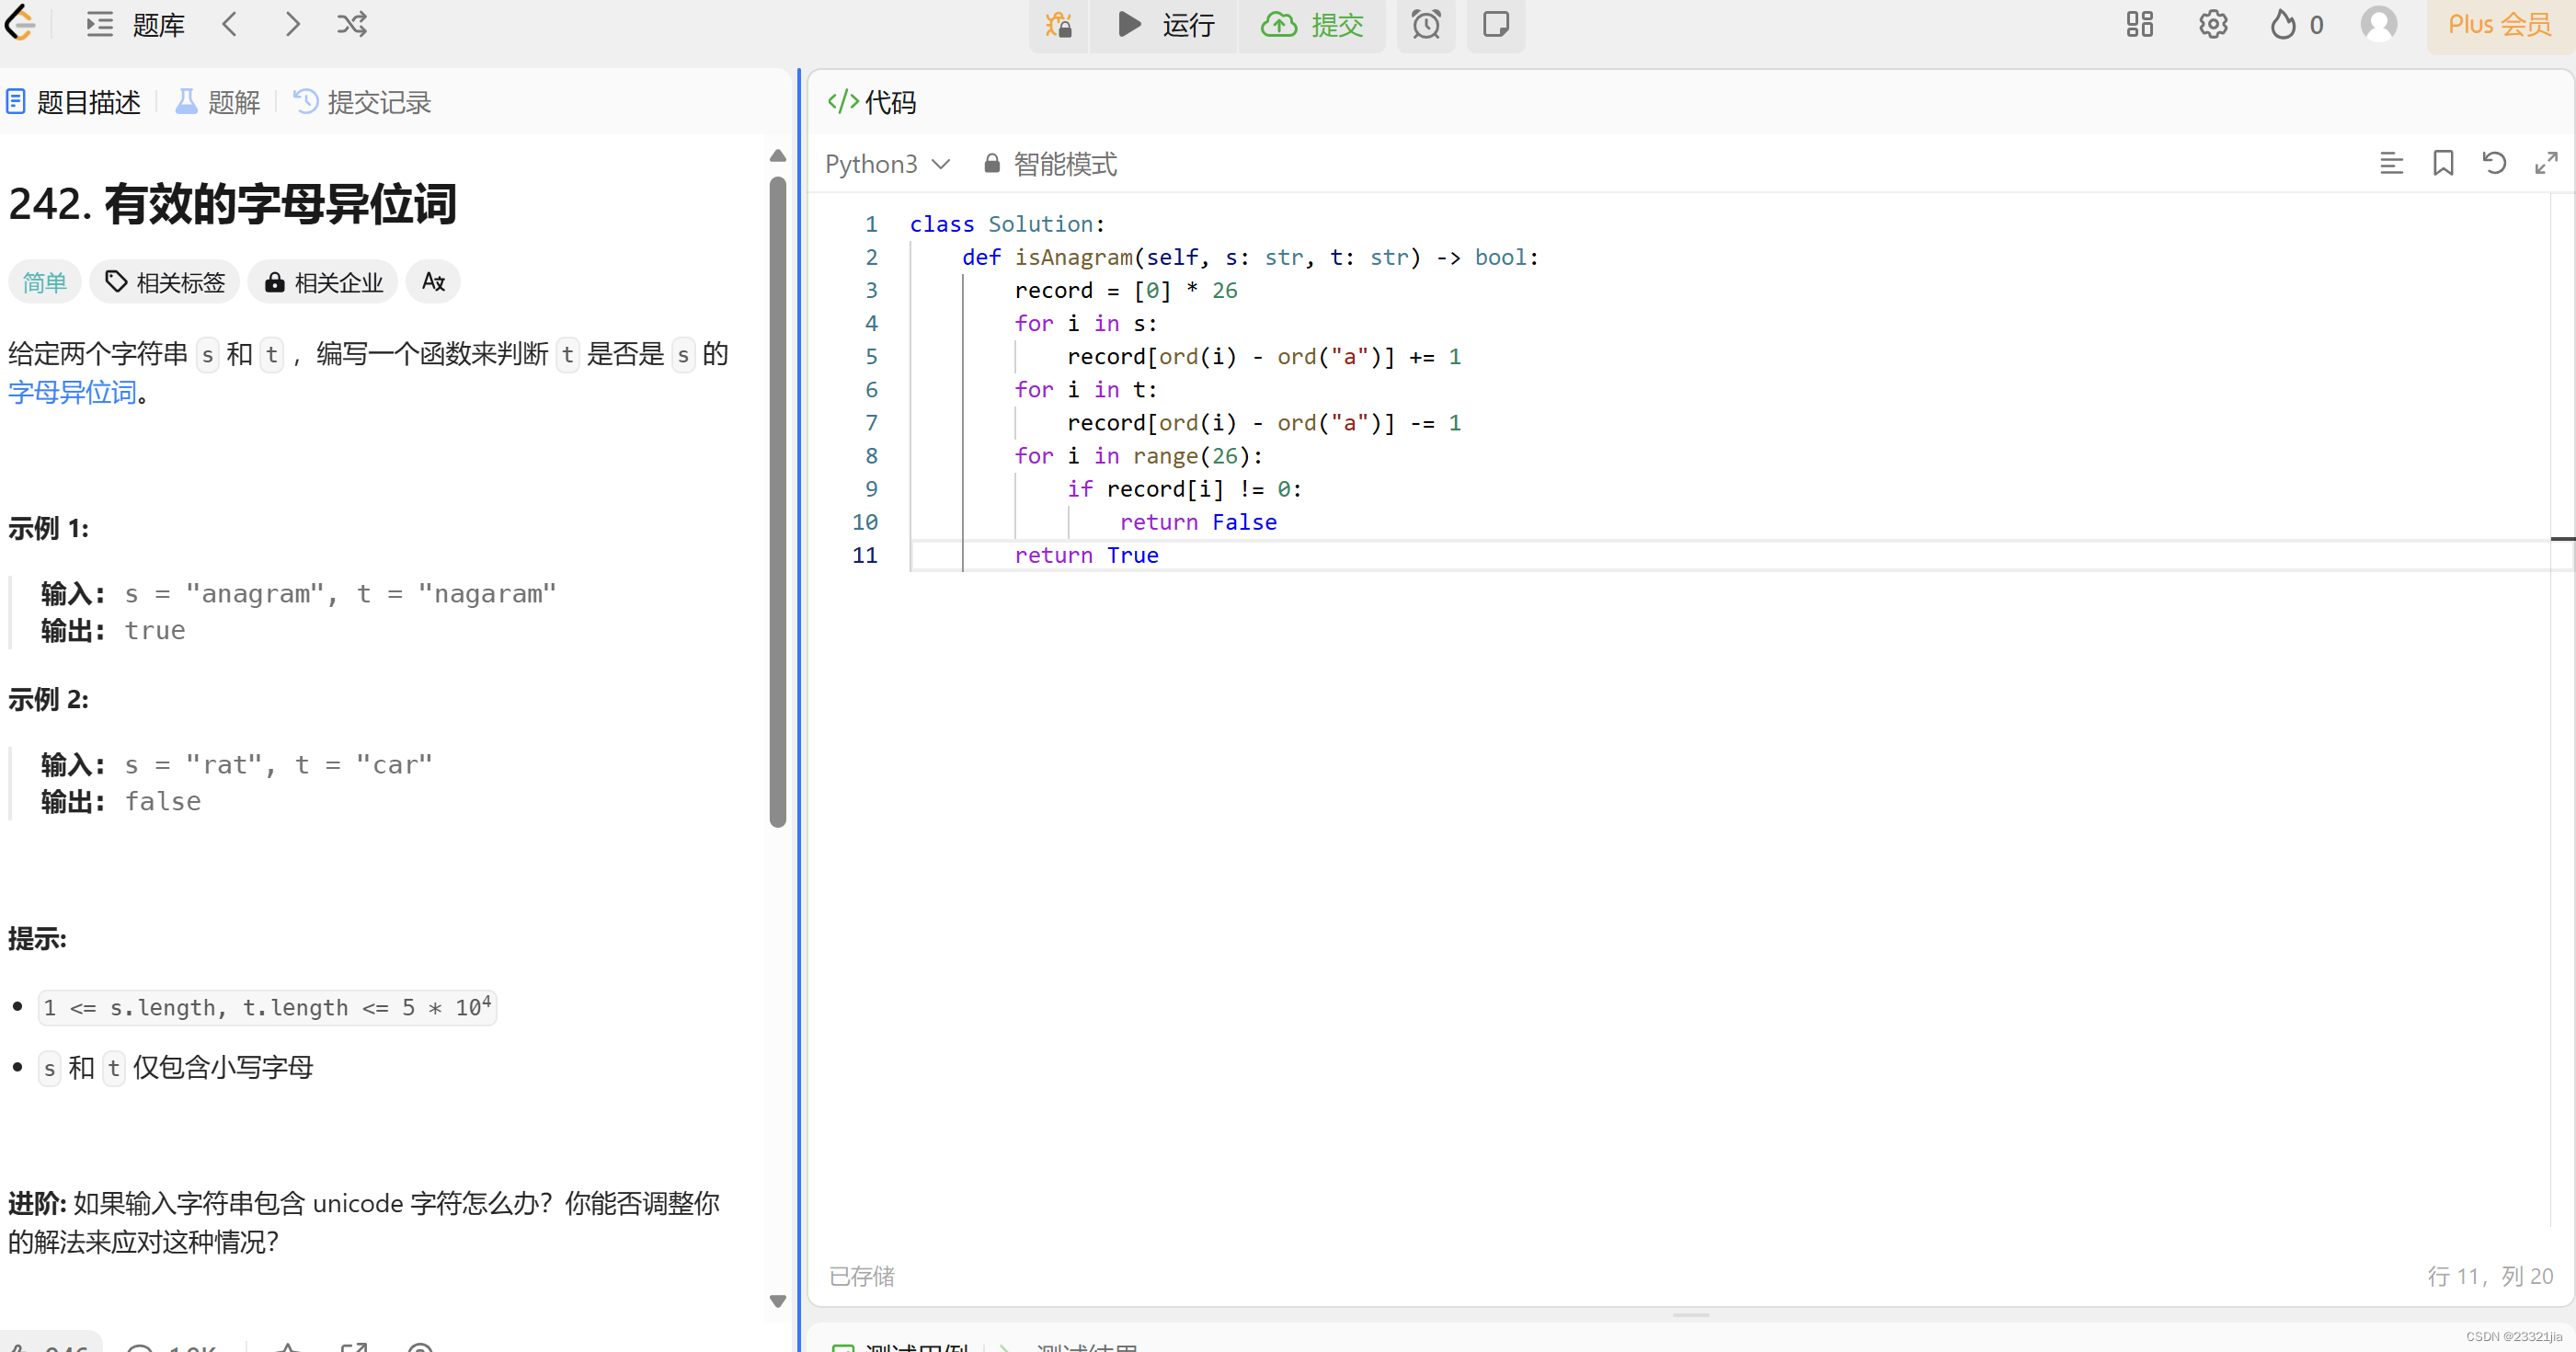Run the code with 运行
Screen dimensions: 2576x1352
click(x=1165, y=24)
